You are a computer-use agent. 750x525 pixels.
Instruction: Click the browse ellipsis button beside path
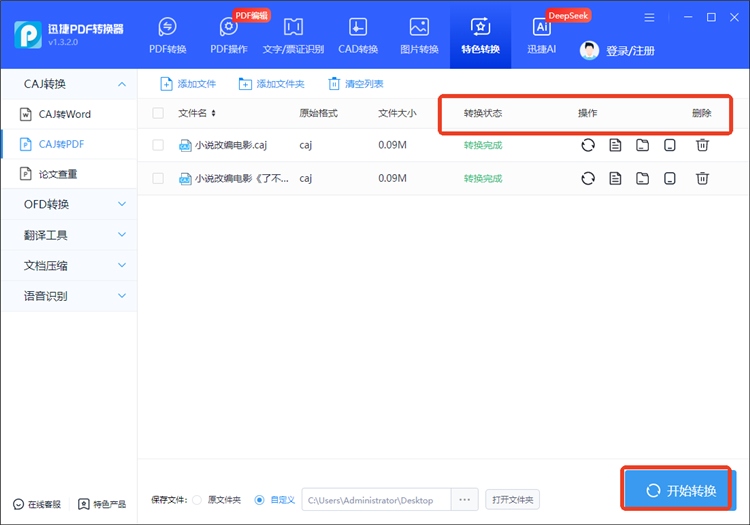pos(463,499)
